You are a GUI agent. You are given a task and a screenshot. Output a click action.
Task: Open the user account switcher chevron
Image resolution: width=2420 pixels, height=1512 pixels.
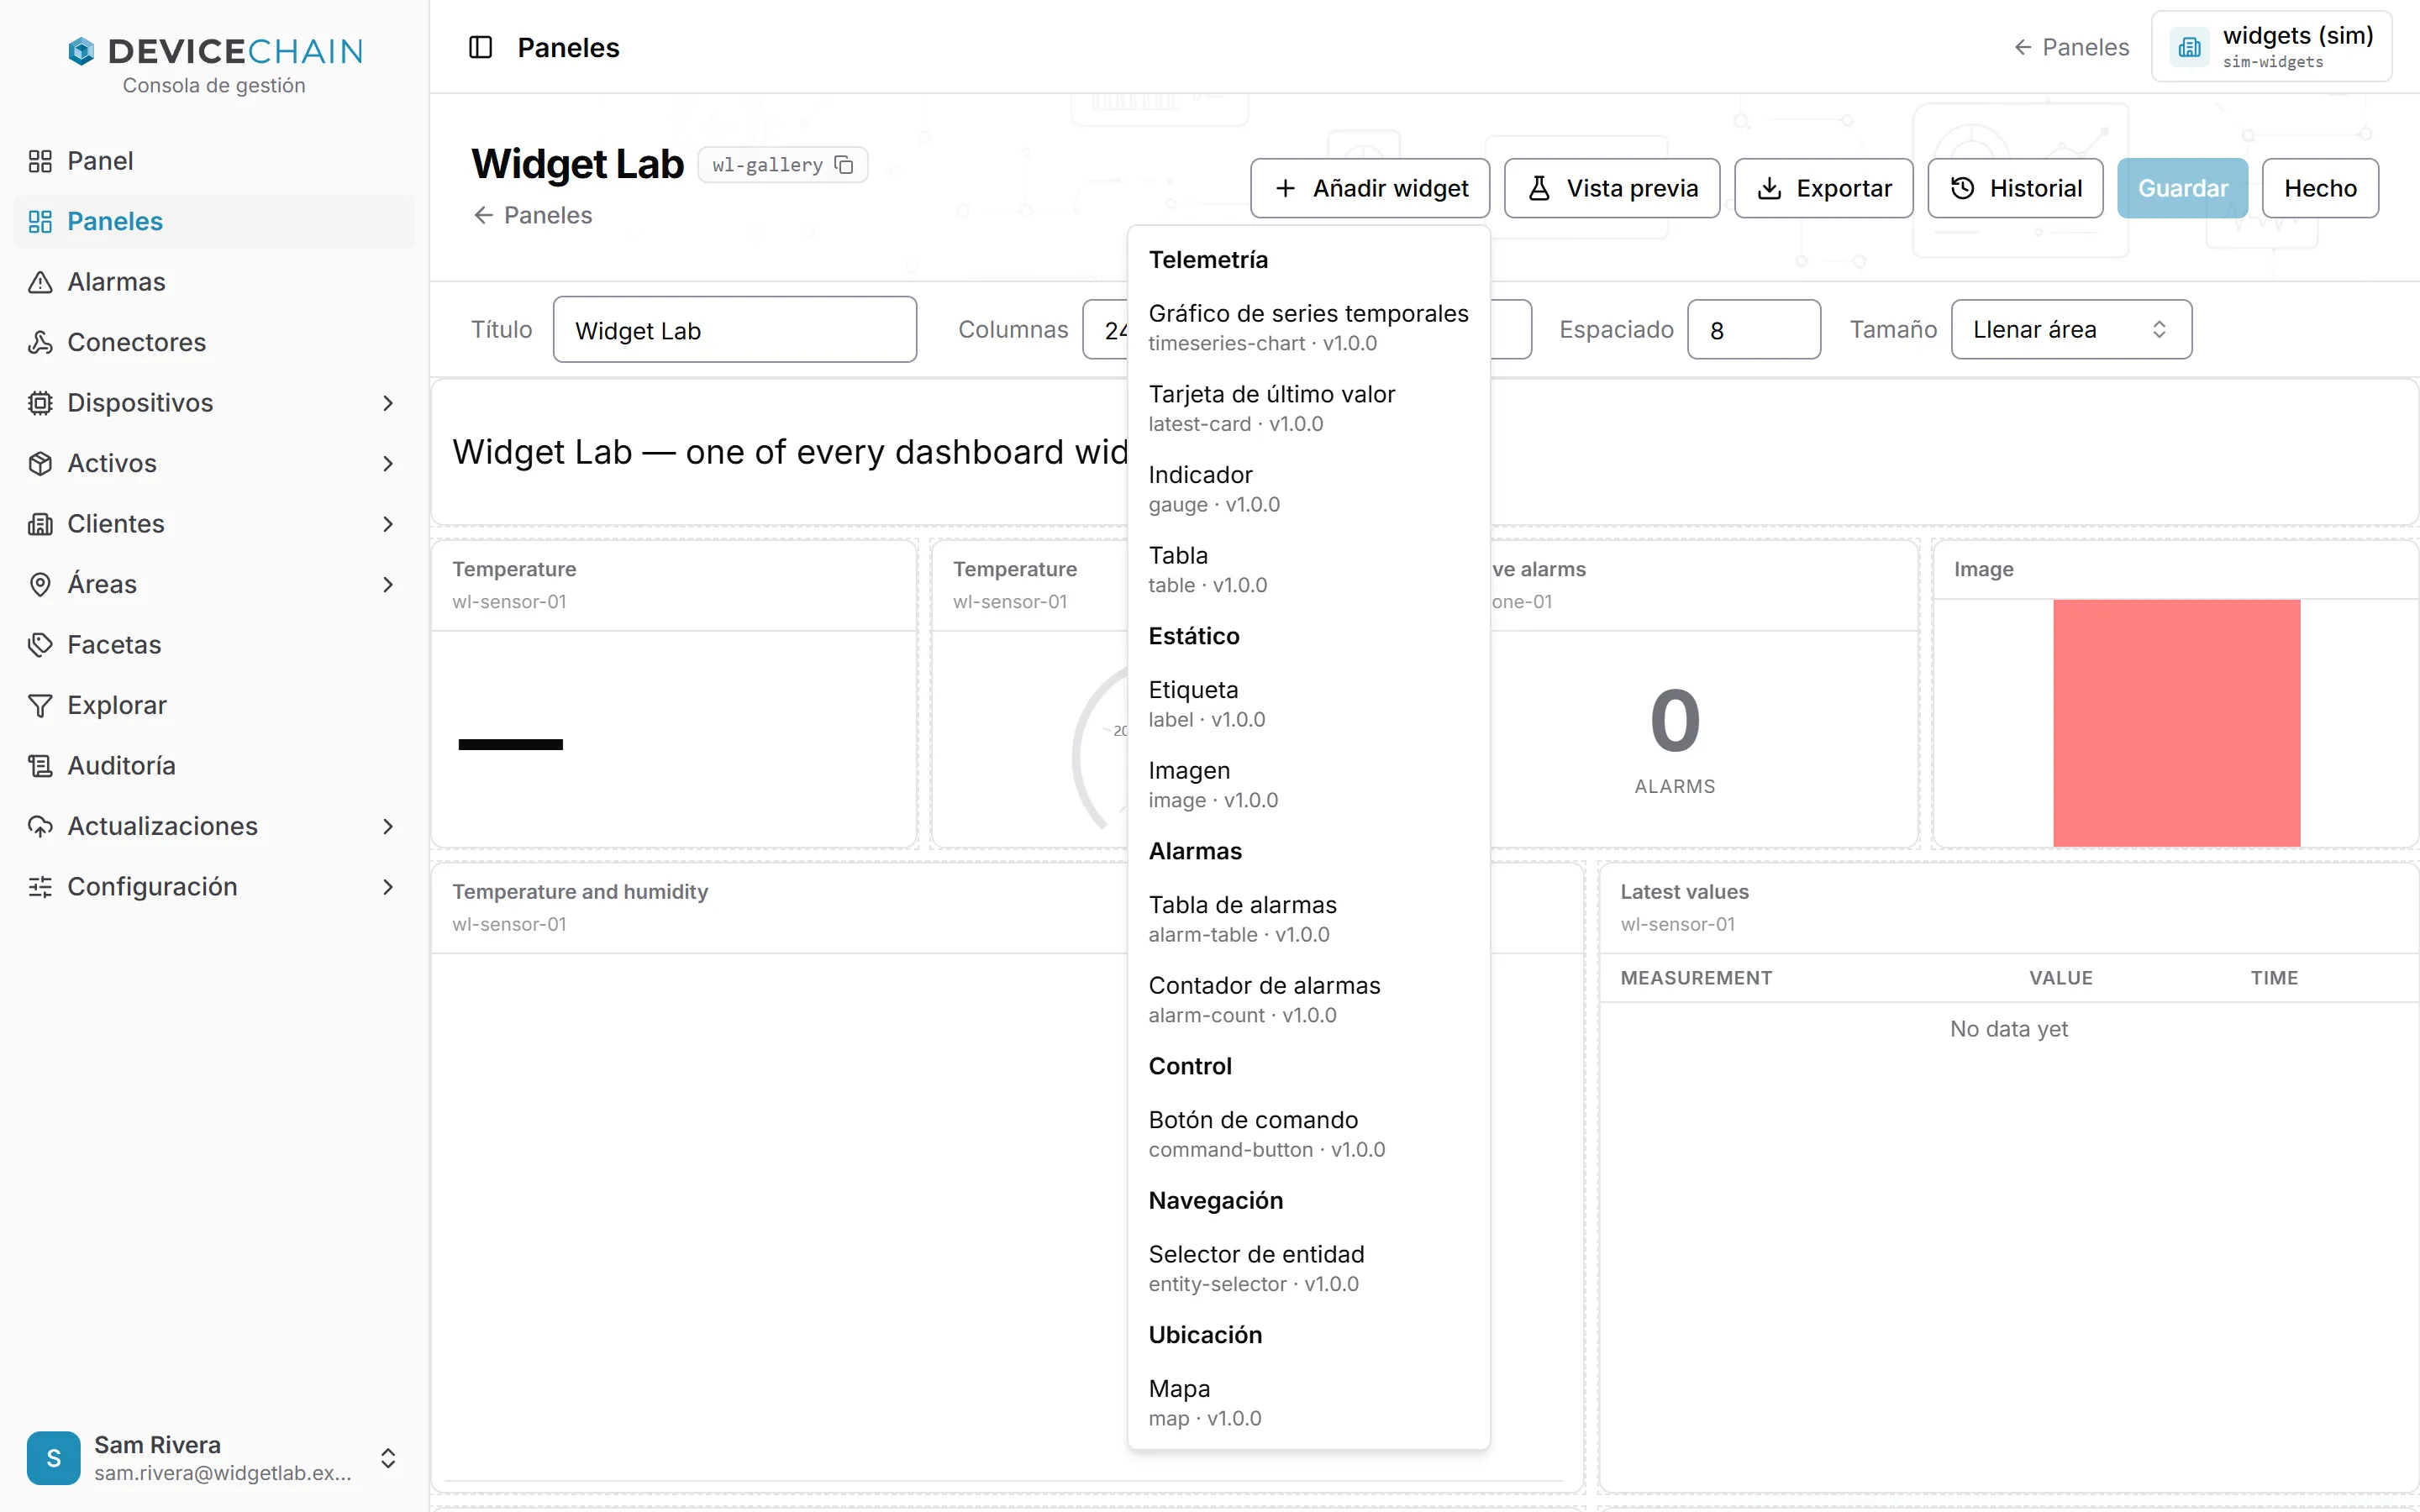click(388, 1457)
